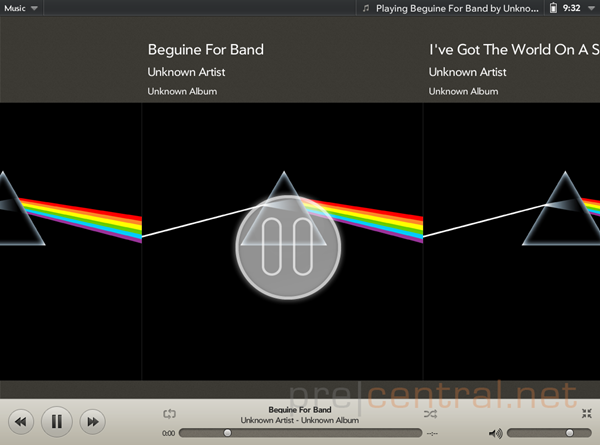The image size is (600, 445).
Task: Select the I've Got The World album cover
Action: (512, 241)
